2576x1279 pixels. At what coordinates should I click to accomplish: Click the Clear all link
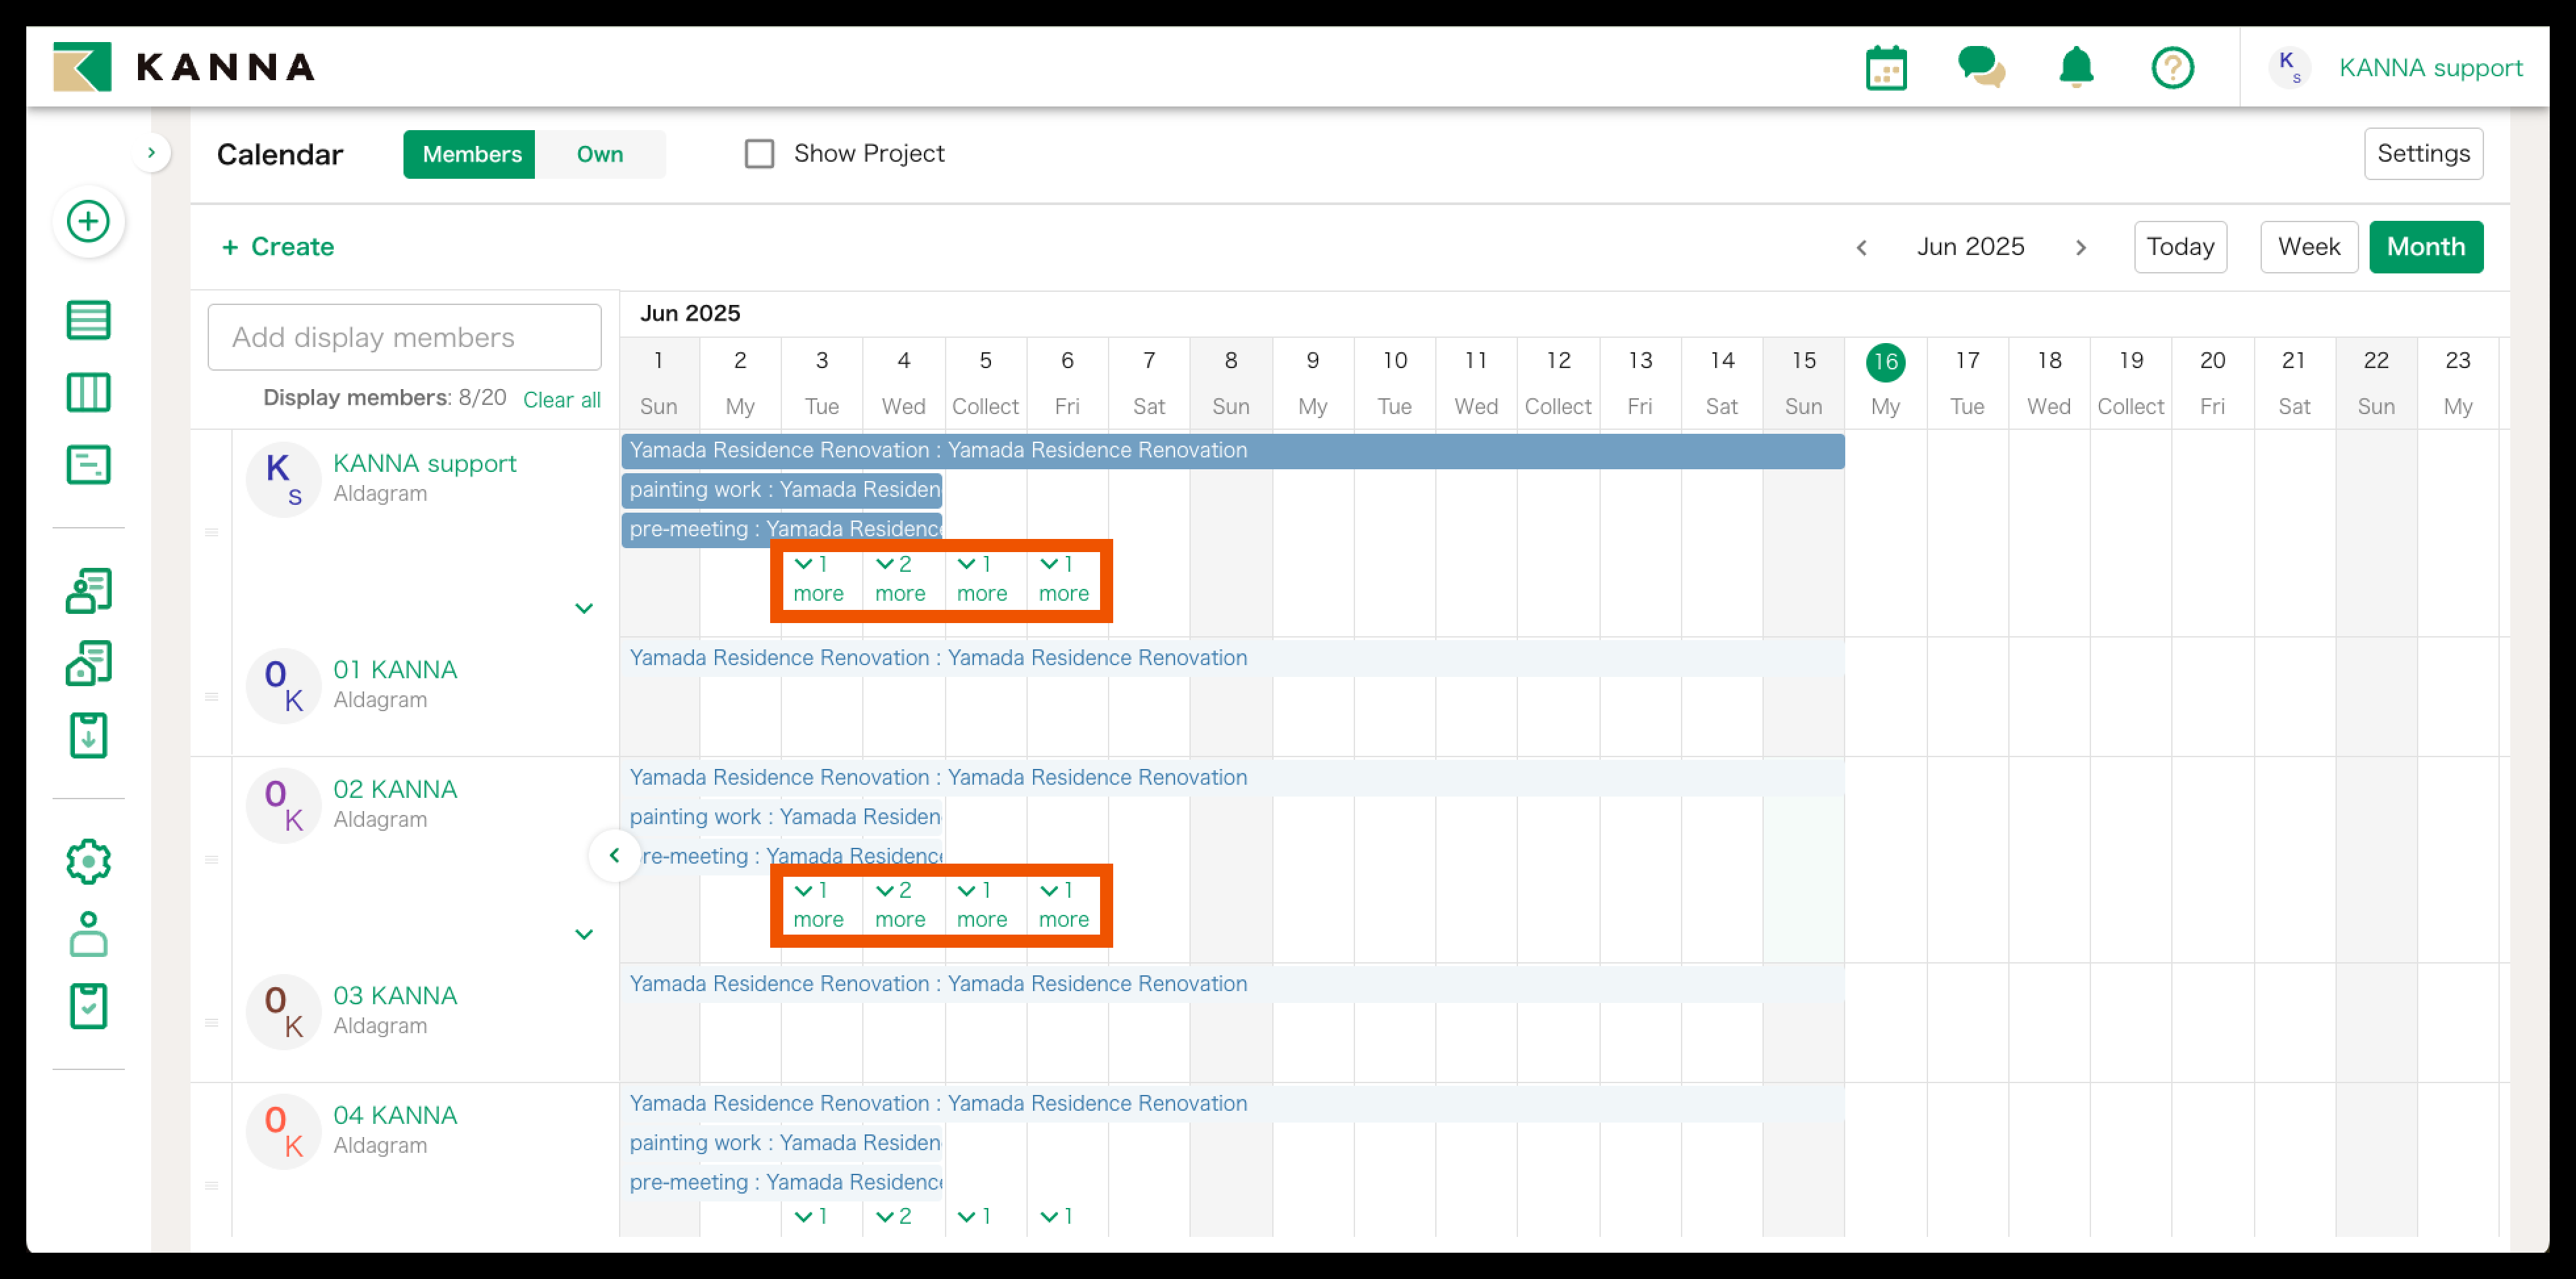[x=561, y=400]
